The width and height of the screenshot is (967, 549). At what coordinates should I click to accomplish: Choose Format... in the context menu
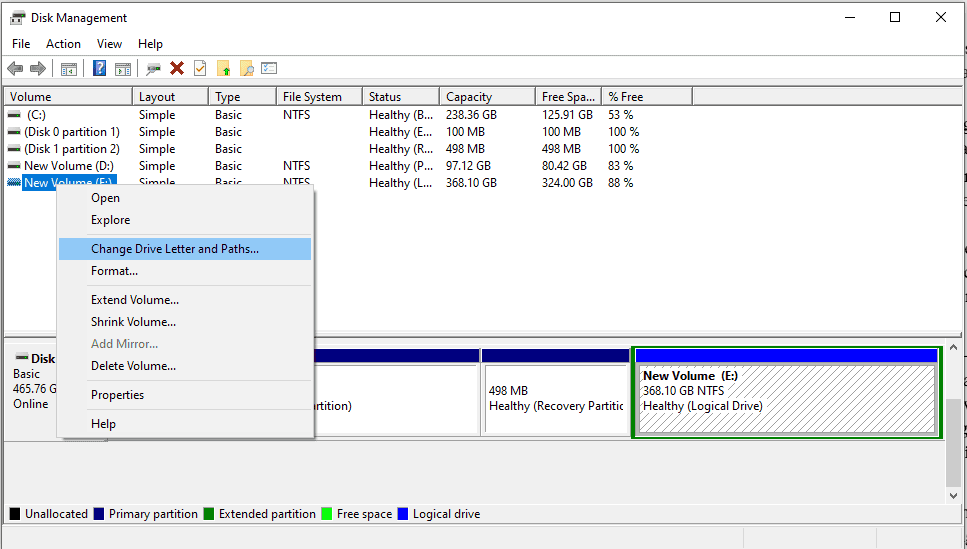(185, 271)
